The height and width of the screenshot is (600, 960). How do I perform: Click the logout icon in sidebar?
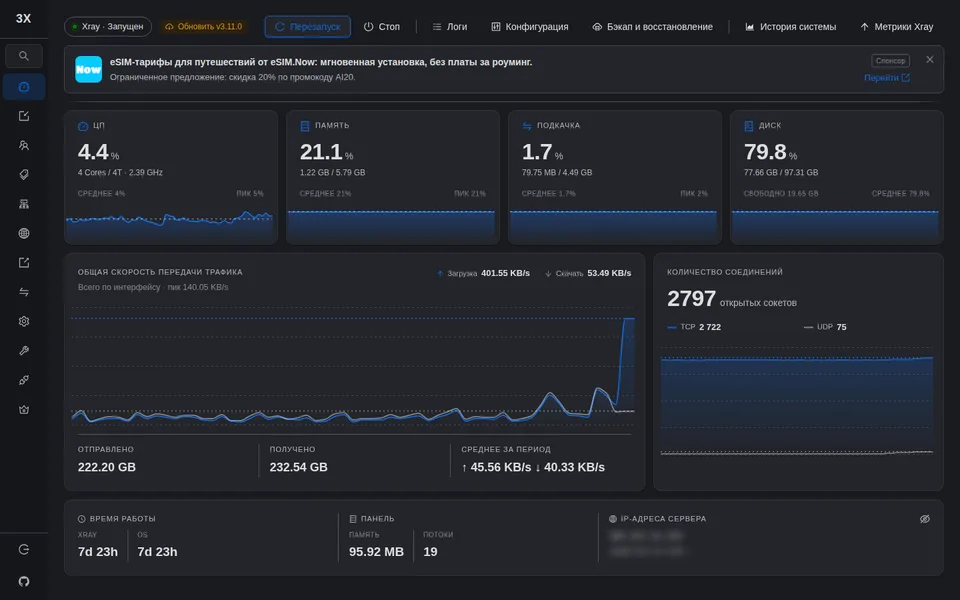[x=24, y=549]
